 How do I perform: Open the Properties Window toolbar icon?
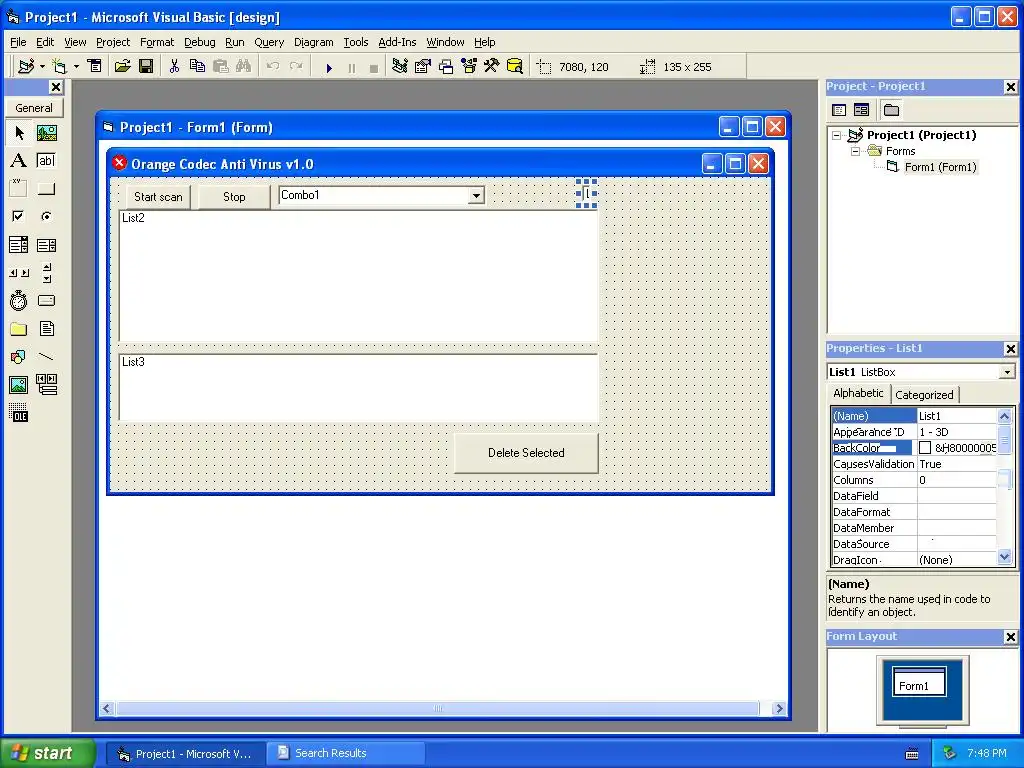click(x=423, y=66)
